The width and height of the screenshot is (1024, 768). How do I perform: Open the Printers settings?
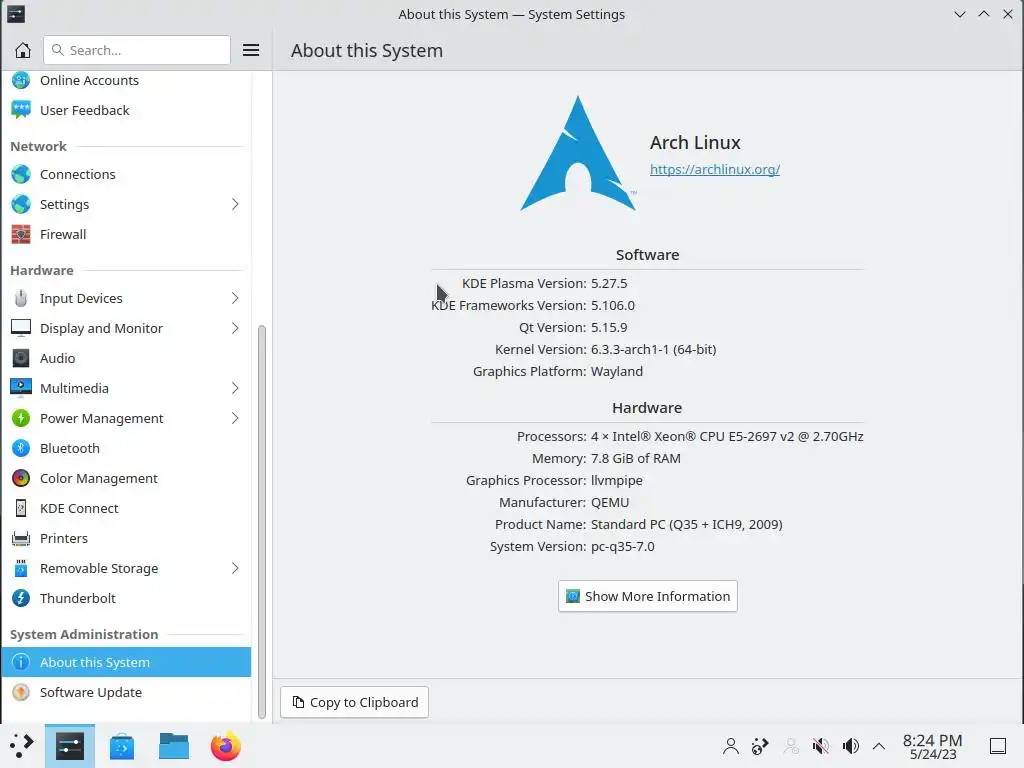coord(126,539)
